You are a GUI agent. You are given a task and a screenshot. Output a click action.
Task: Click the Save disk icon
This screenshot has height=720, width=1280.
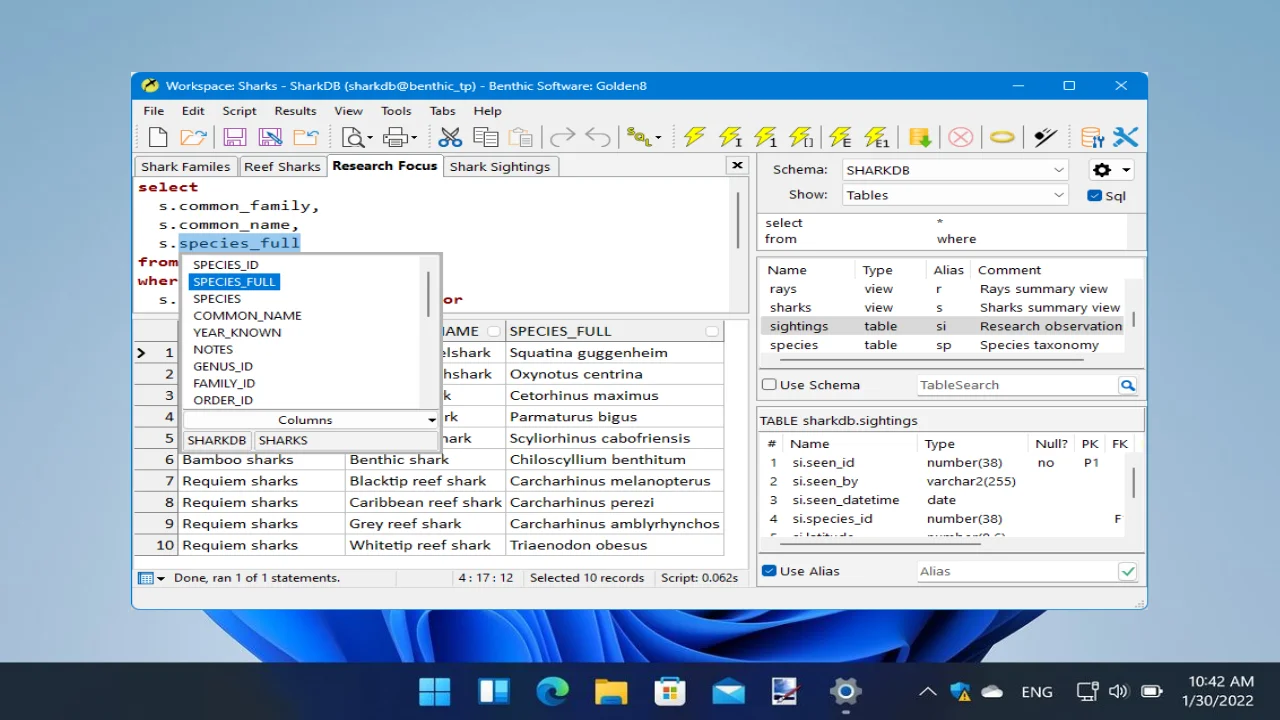(235, 137)
